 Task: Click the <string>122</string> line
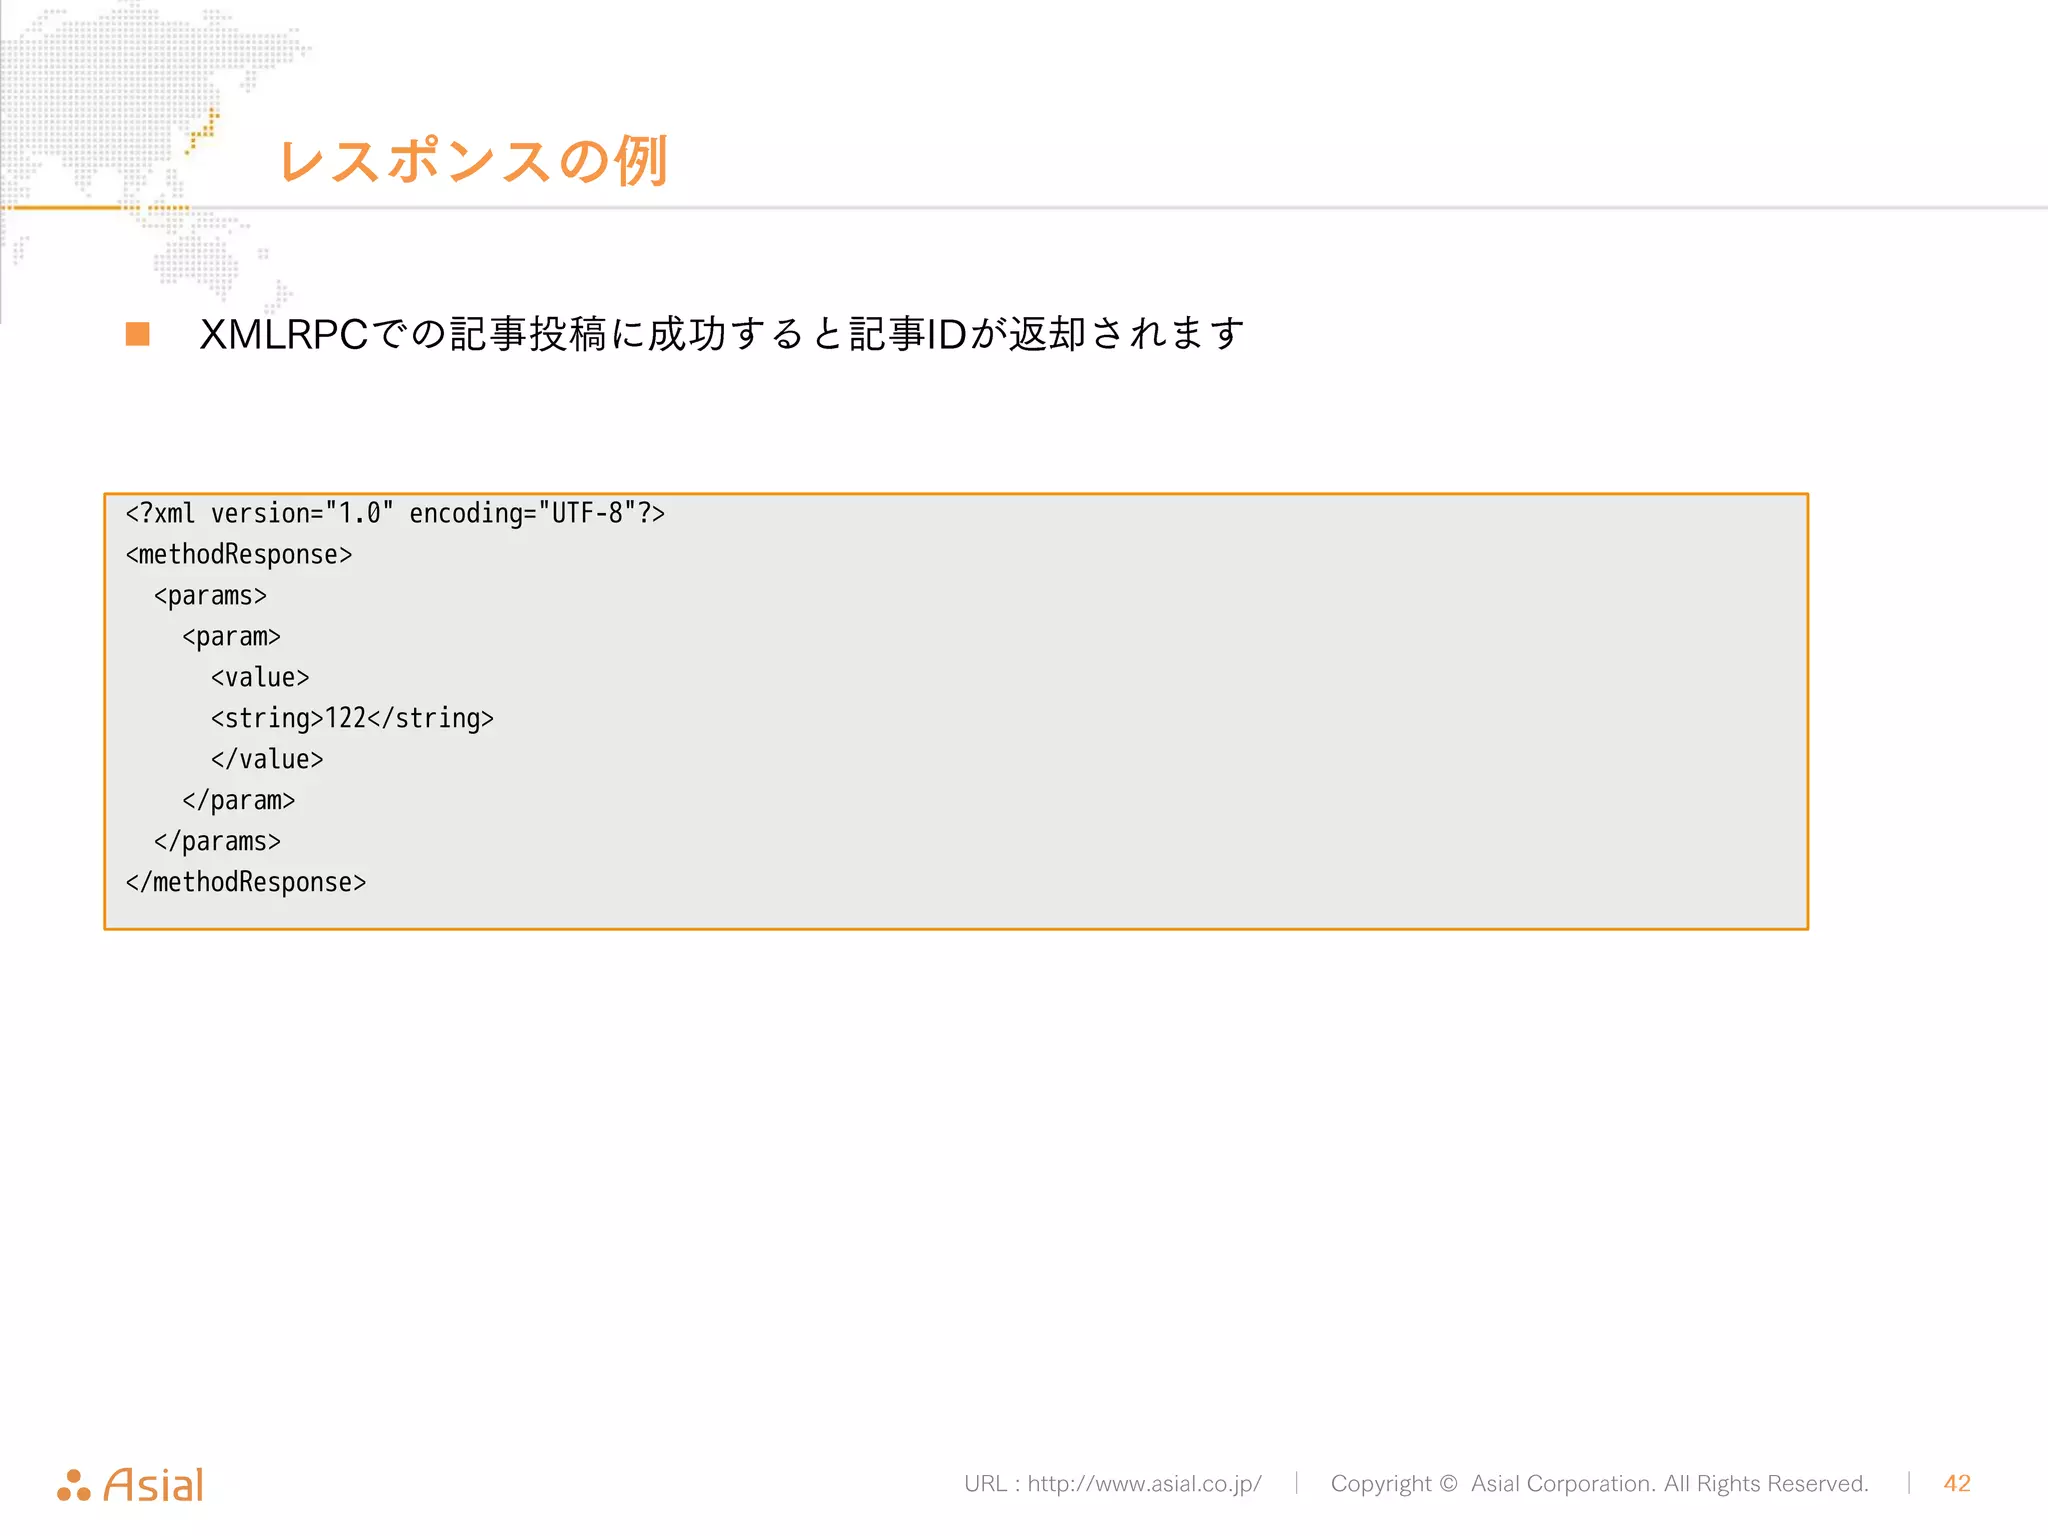tap(352, 719)
